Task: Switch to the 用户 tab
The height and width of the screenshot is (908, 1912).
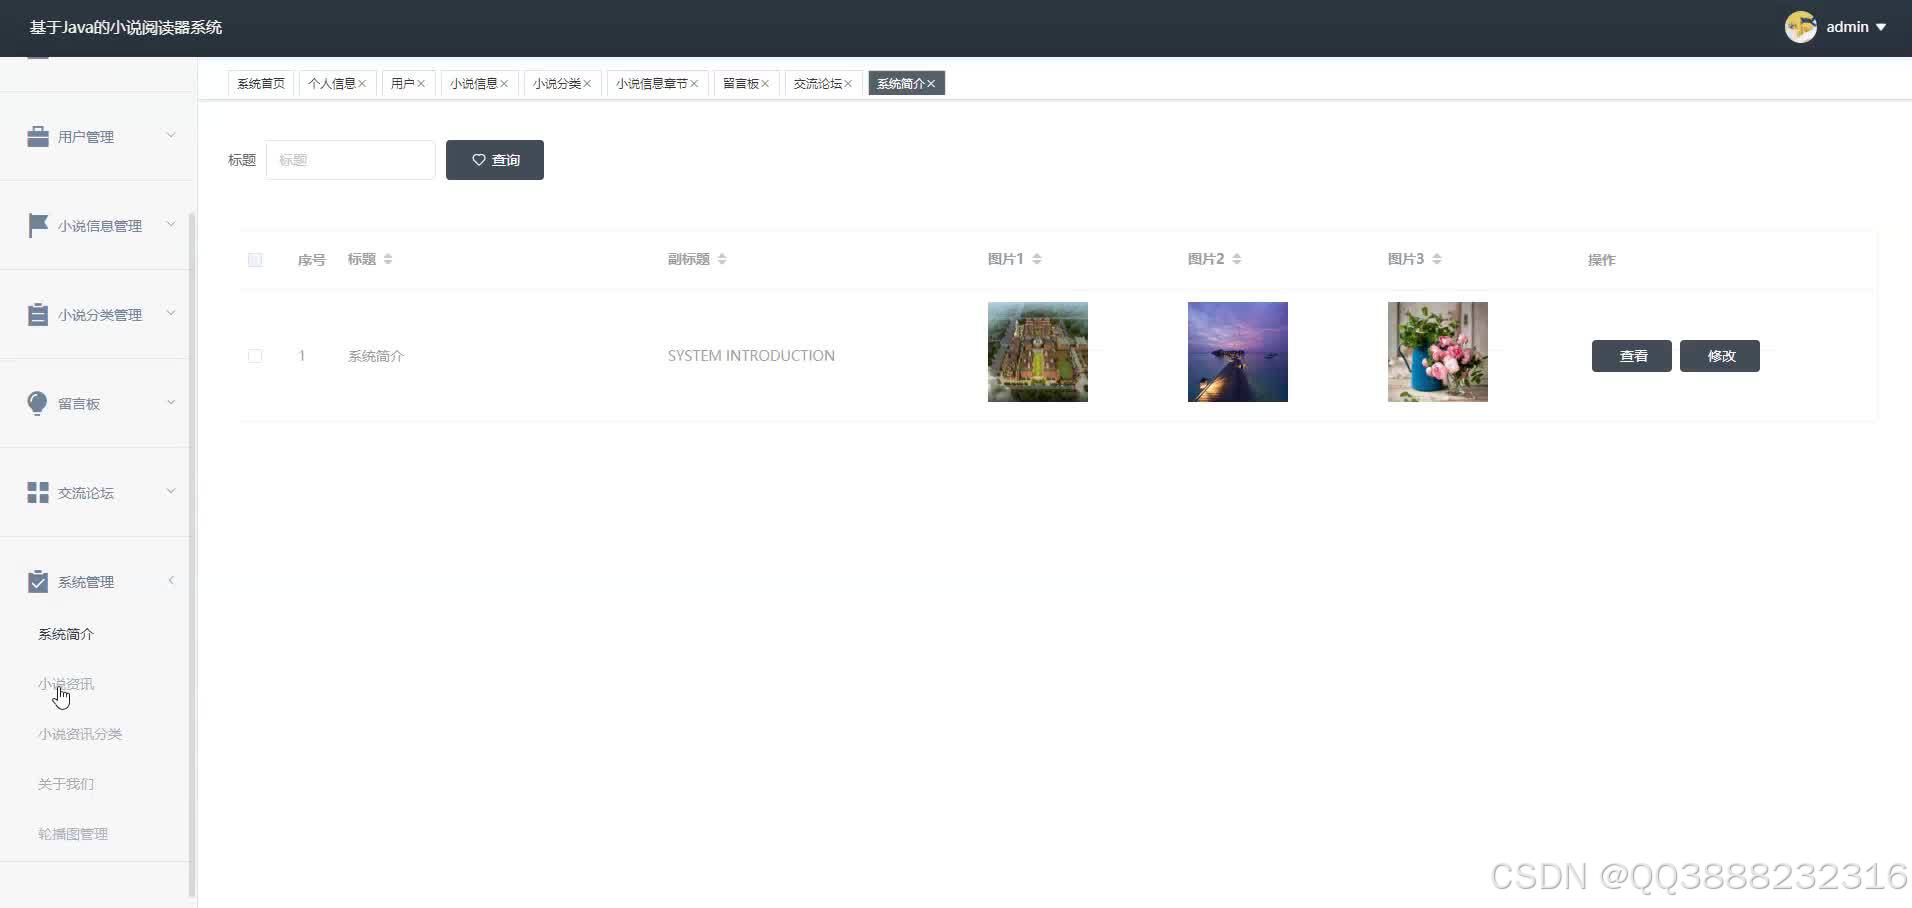Action: click(403, 84)
